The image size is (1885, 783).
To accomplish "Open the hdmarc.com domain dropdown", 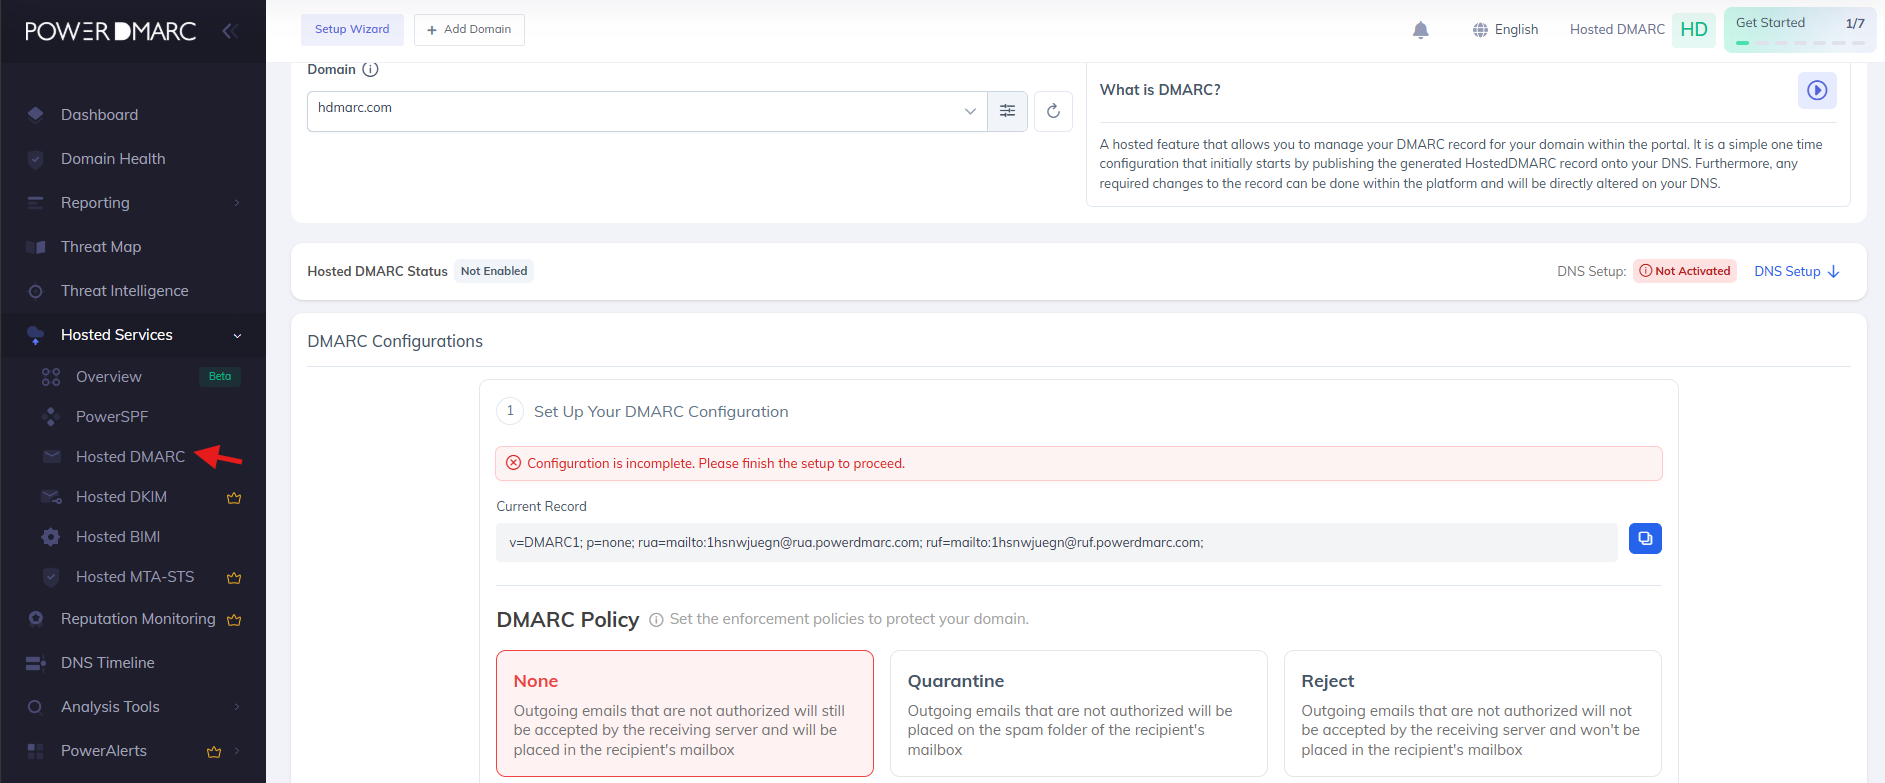I will pos(647,111).
